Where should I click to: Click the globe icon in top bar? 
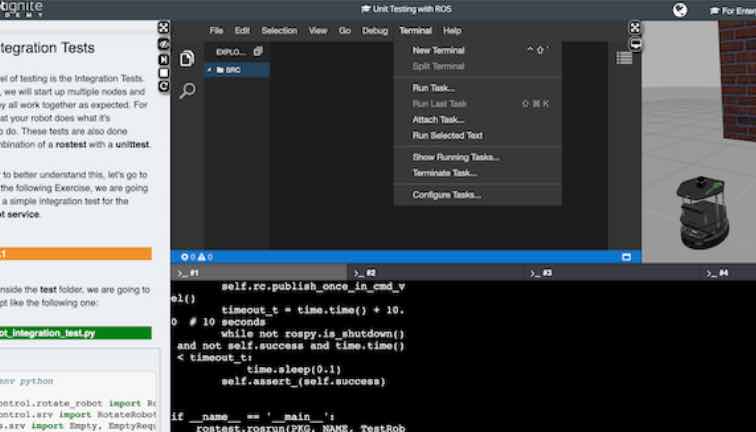(x=680, y=10)
